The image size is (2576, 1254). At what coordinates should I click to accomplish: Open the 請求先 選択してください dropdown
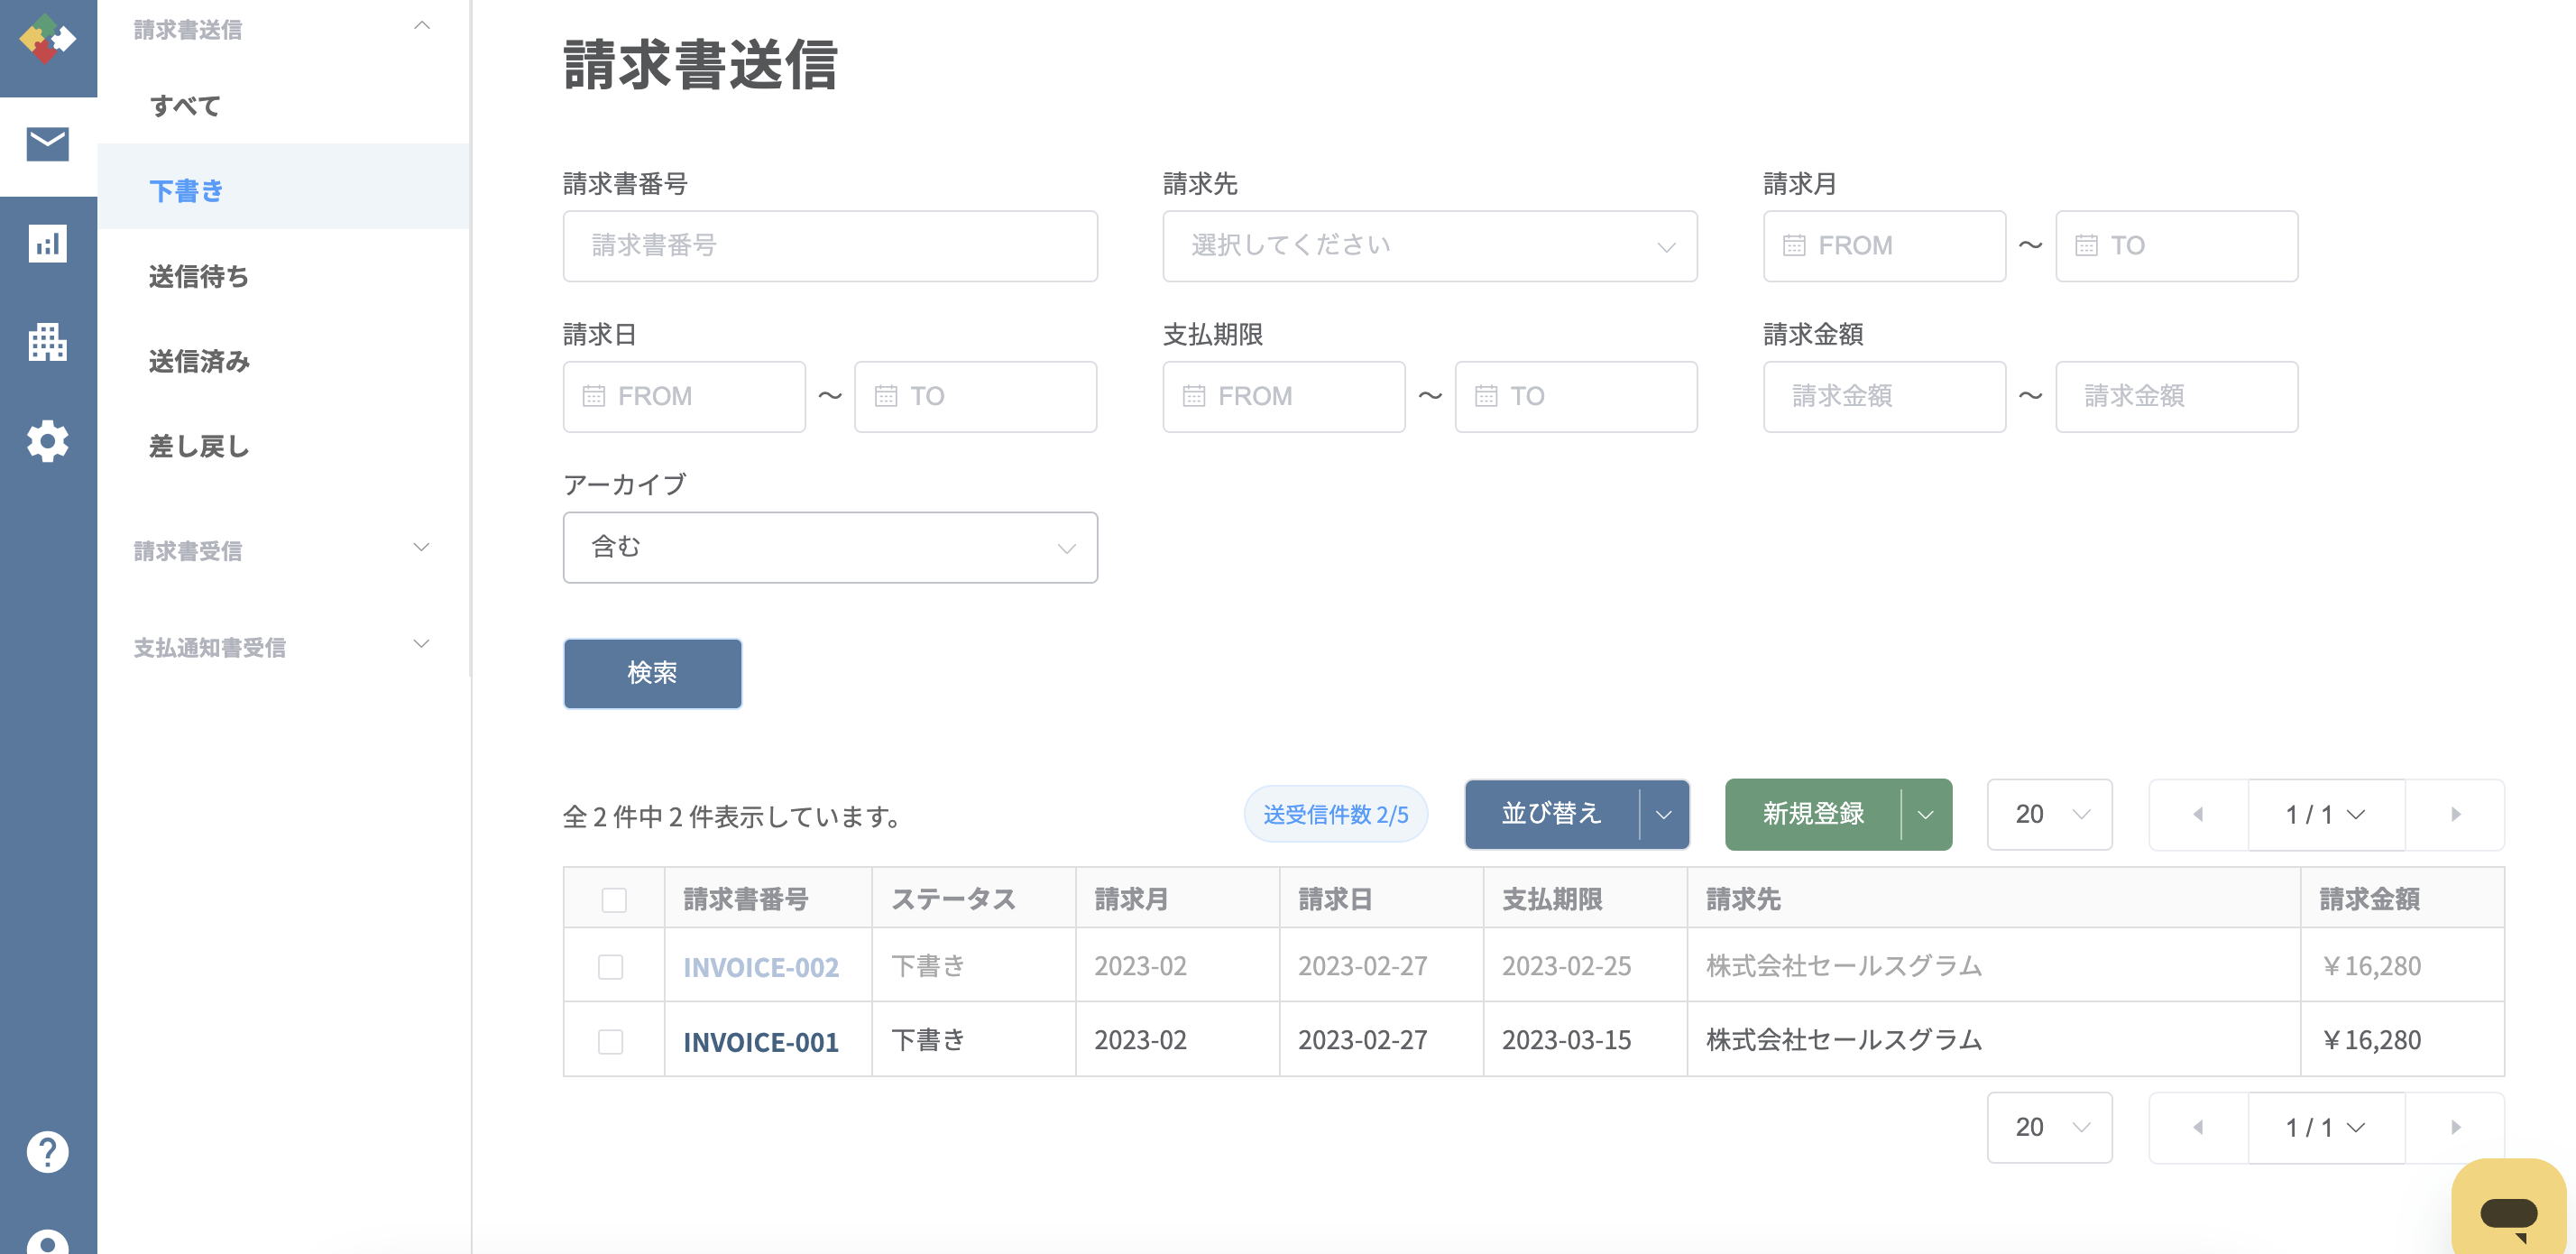(x=1429, y=246)
